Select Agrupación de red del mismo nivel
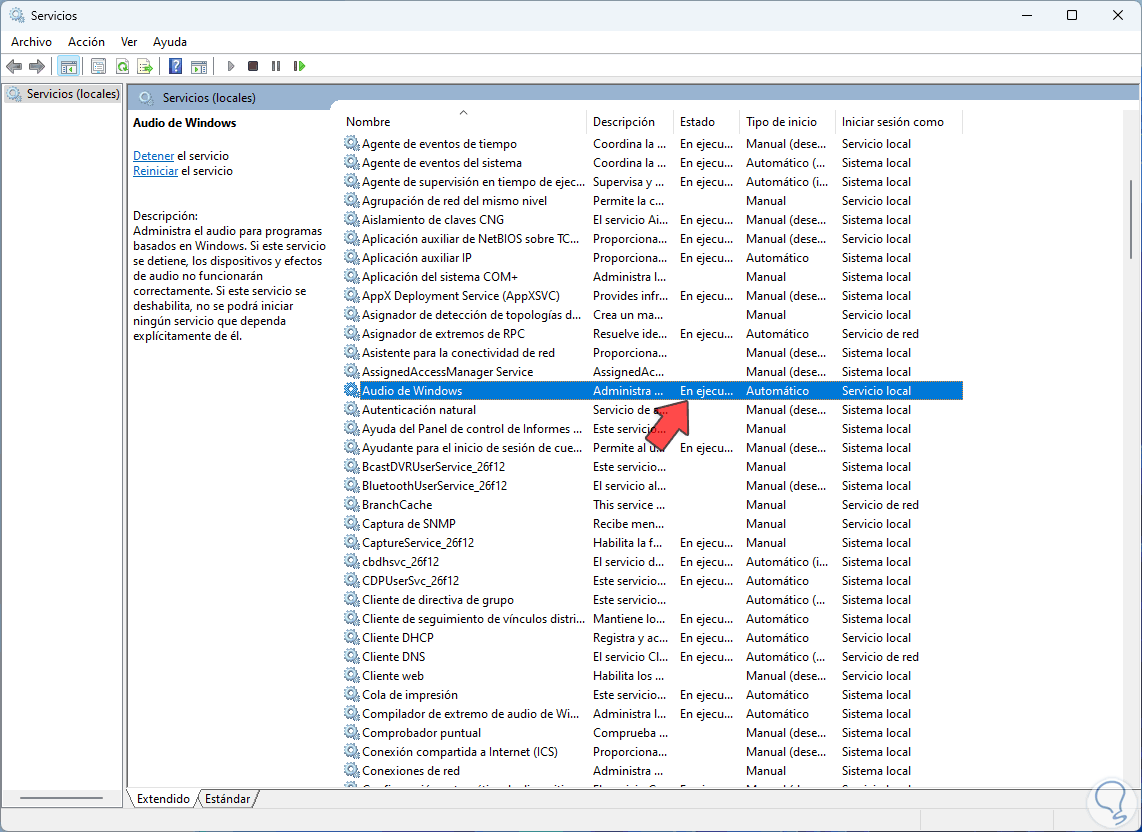The width and height of the screenshot is (1142, 832). click(454, 200)
